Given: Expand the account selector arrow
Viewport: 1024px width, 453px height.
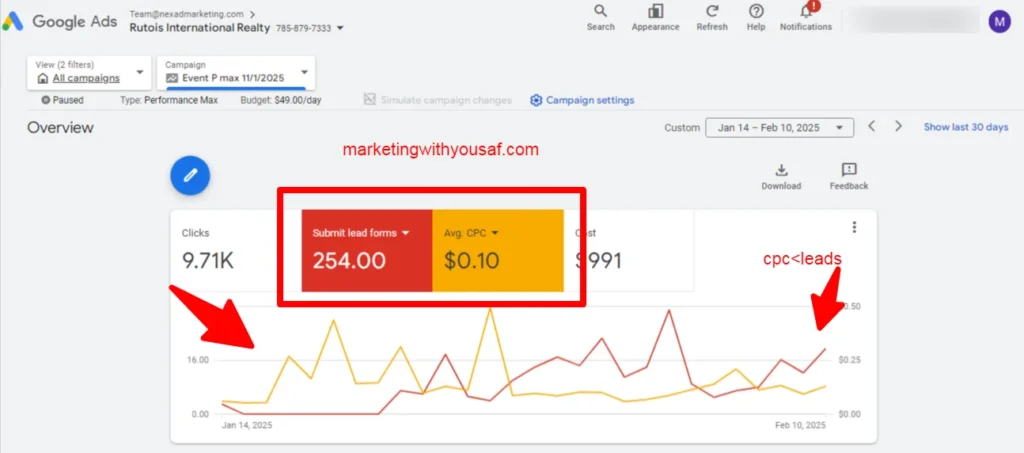Looking at the screenshot, I should 340,29.
